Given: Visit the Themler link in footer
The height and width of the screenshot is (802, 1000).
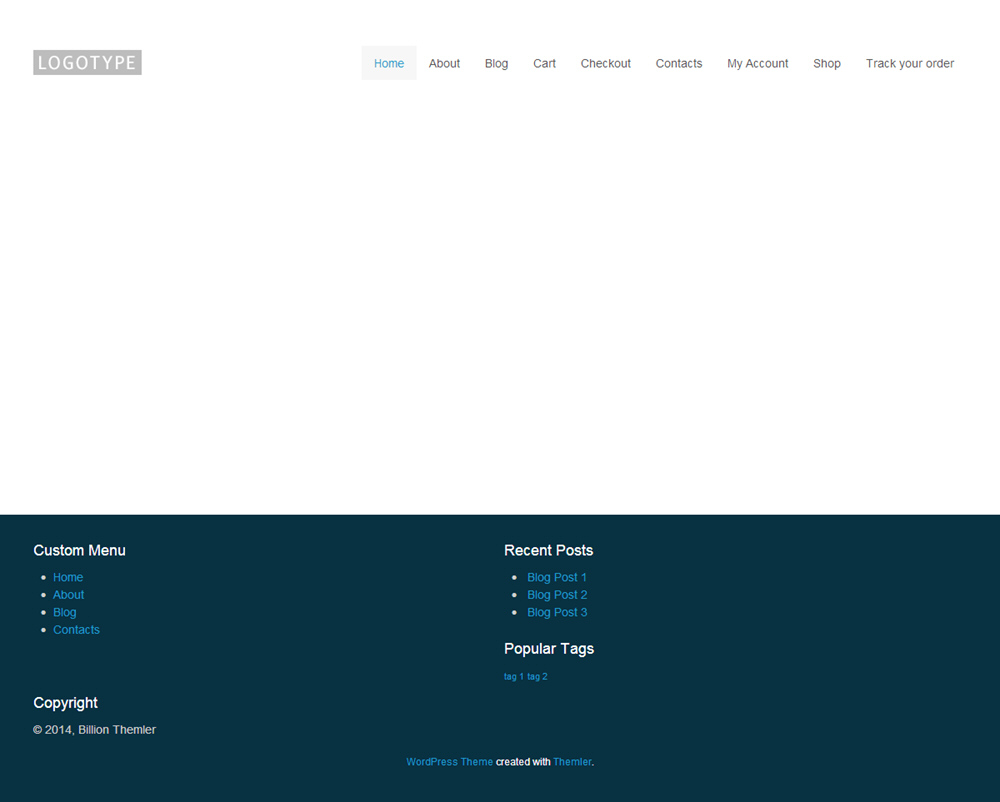Looking at the screenshot, I should pyautogui.click(x=572, y=762).
